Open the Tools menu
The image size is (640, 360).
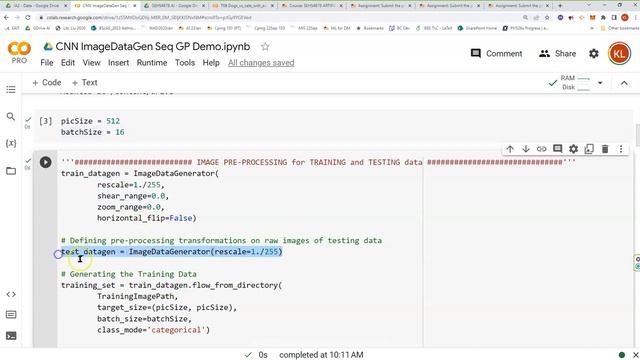point(185,63)
